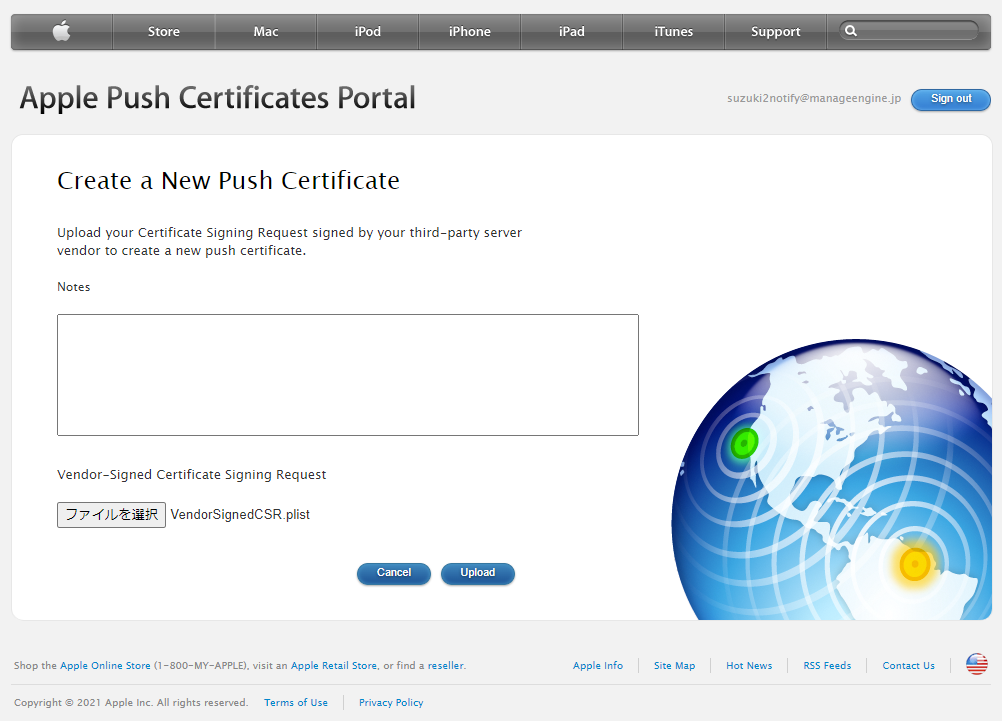Open the Support menu item
The width and height of the screenshot is (1002, 721).
coord(776,32)
